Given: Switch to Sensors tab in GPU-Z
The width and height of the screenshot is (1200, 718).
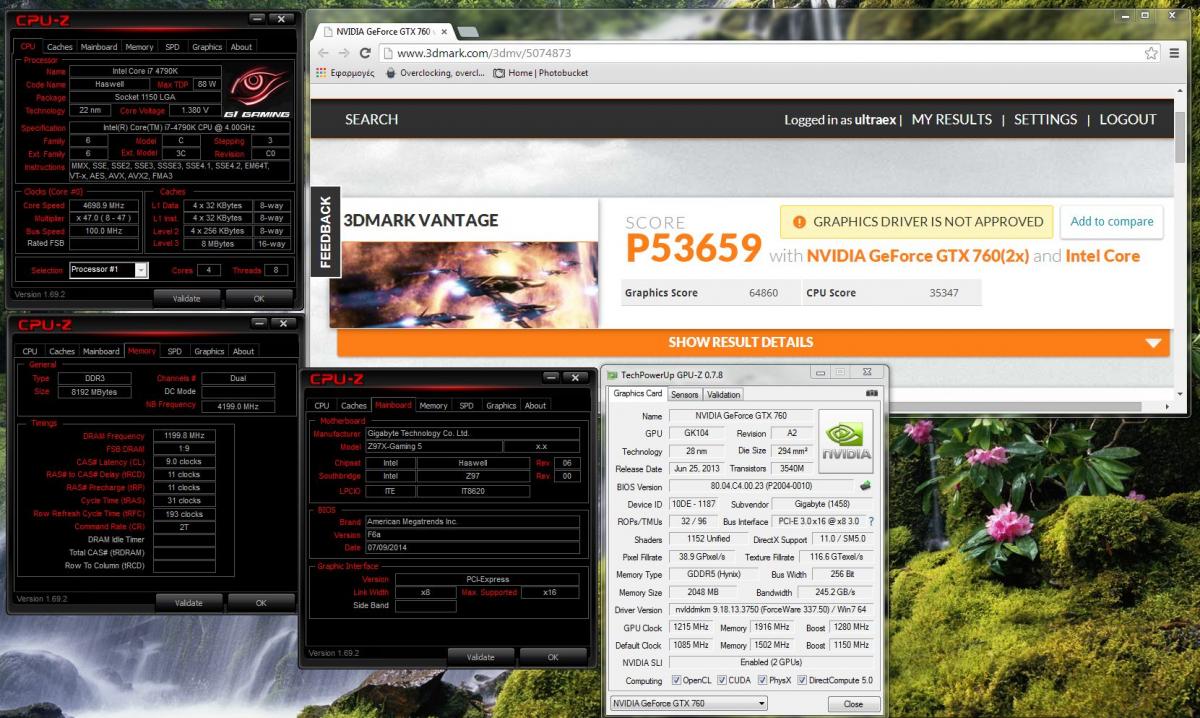Looking at the screenshot, I should tap(684, 394).
